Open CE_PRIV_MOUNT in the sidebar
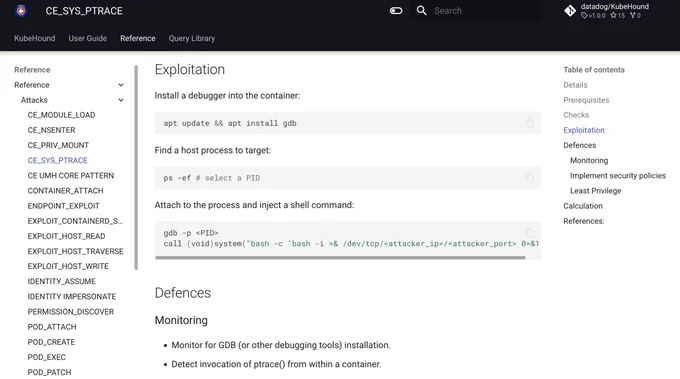Screen dimensions: 680x379 coord(58,145)
